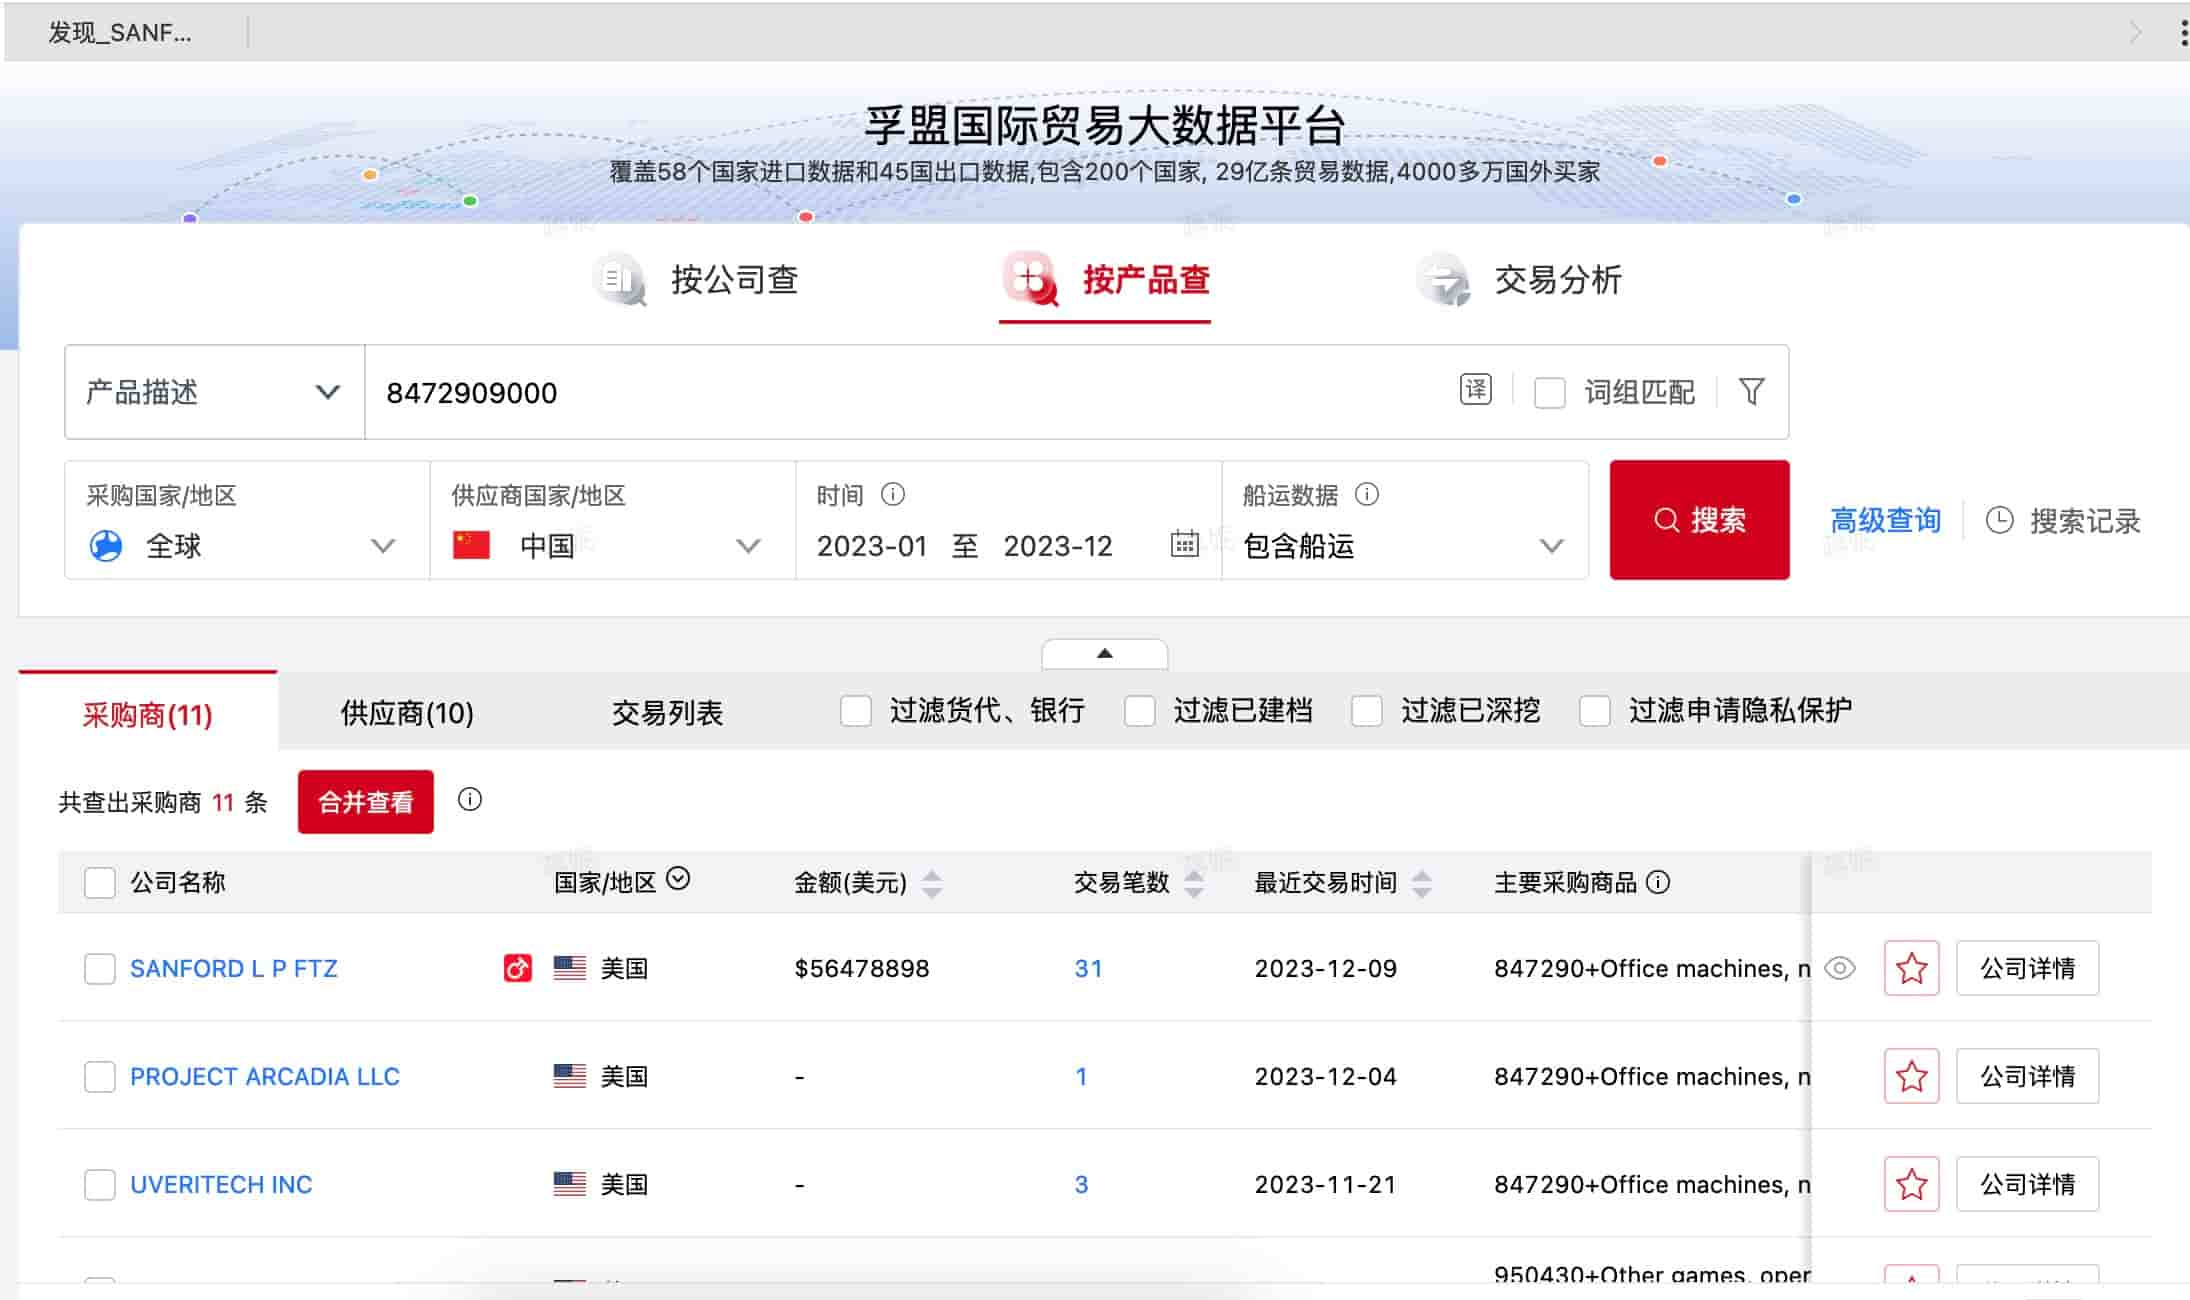Click the translate icon in search box
The width and height of the screenshot is (2190, 1300).
point(1475,390)
